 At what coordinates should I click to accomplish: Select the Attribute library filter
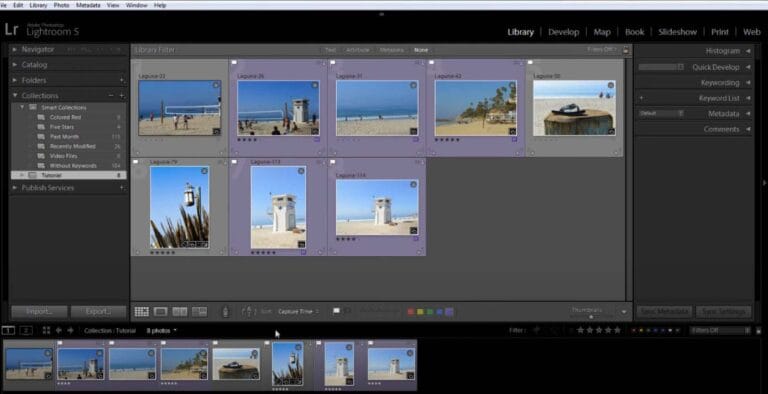(x=358, y=50)
